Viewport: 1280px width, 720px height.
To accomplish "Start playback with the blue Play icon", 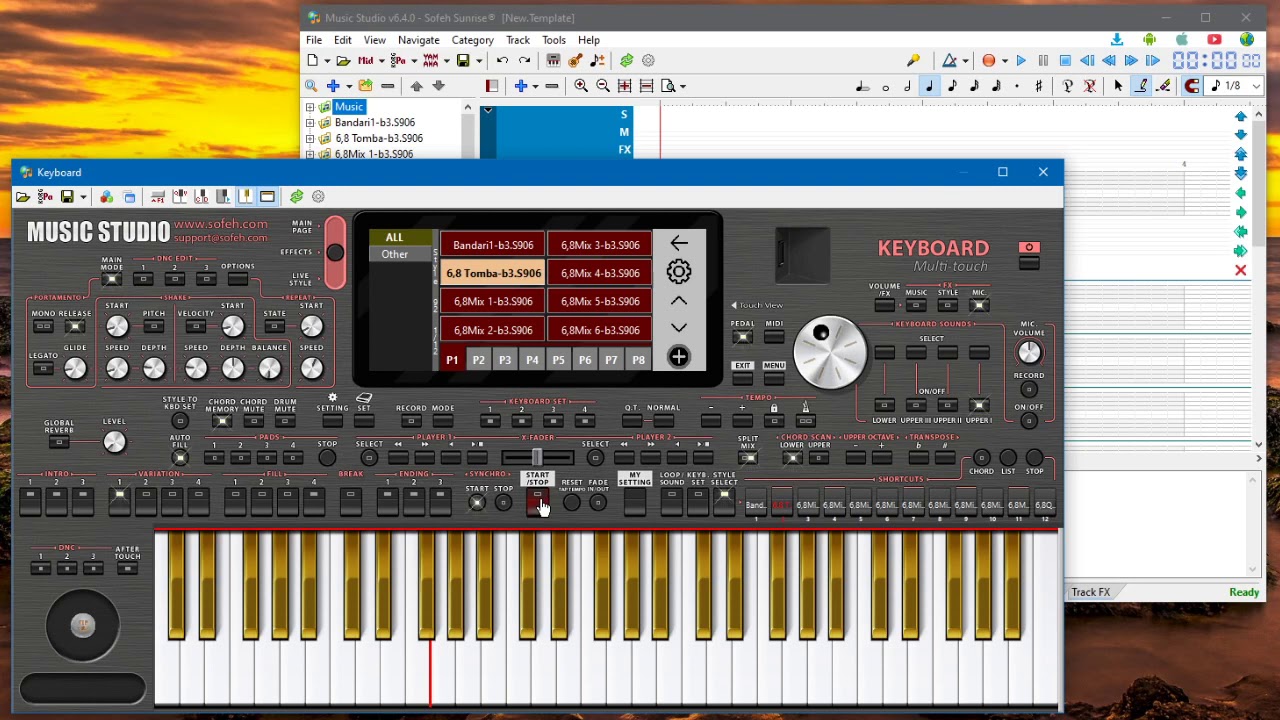I will 1021,61.
